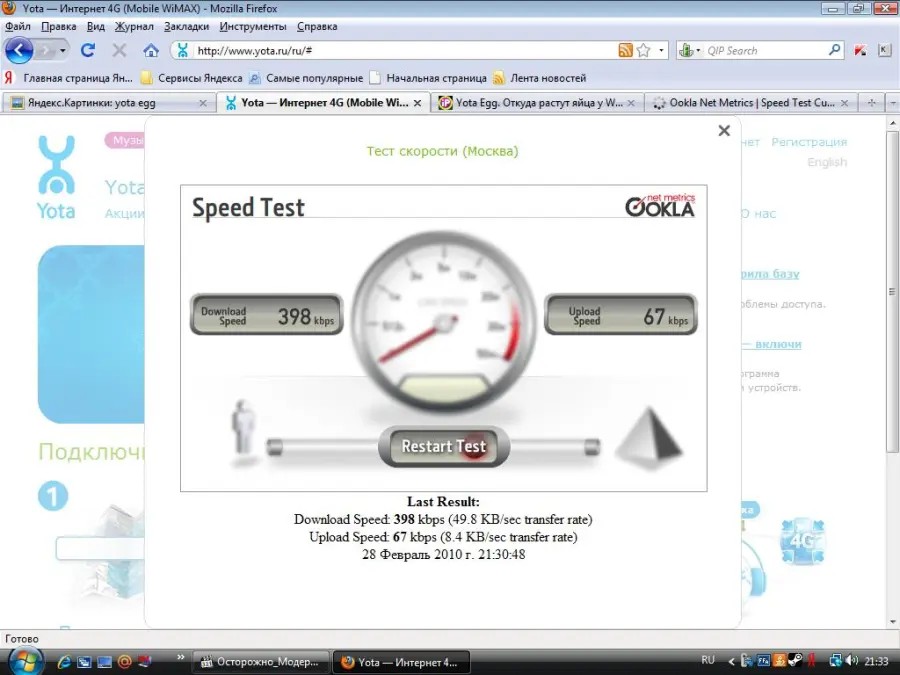The width and height of the screenshot is (900, 675).
Task: Open the address bar history dropdown
Action: tap(661, 51)
